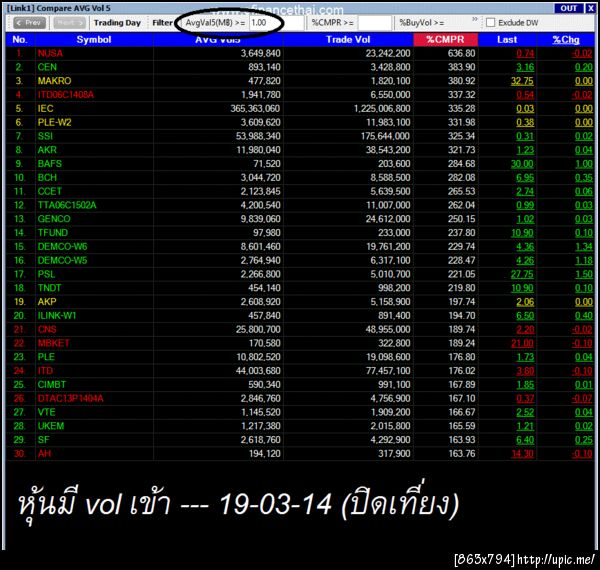600x570 pixels.
Task: Select the GENCO symbol
Action: point(54,219)
